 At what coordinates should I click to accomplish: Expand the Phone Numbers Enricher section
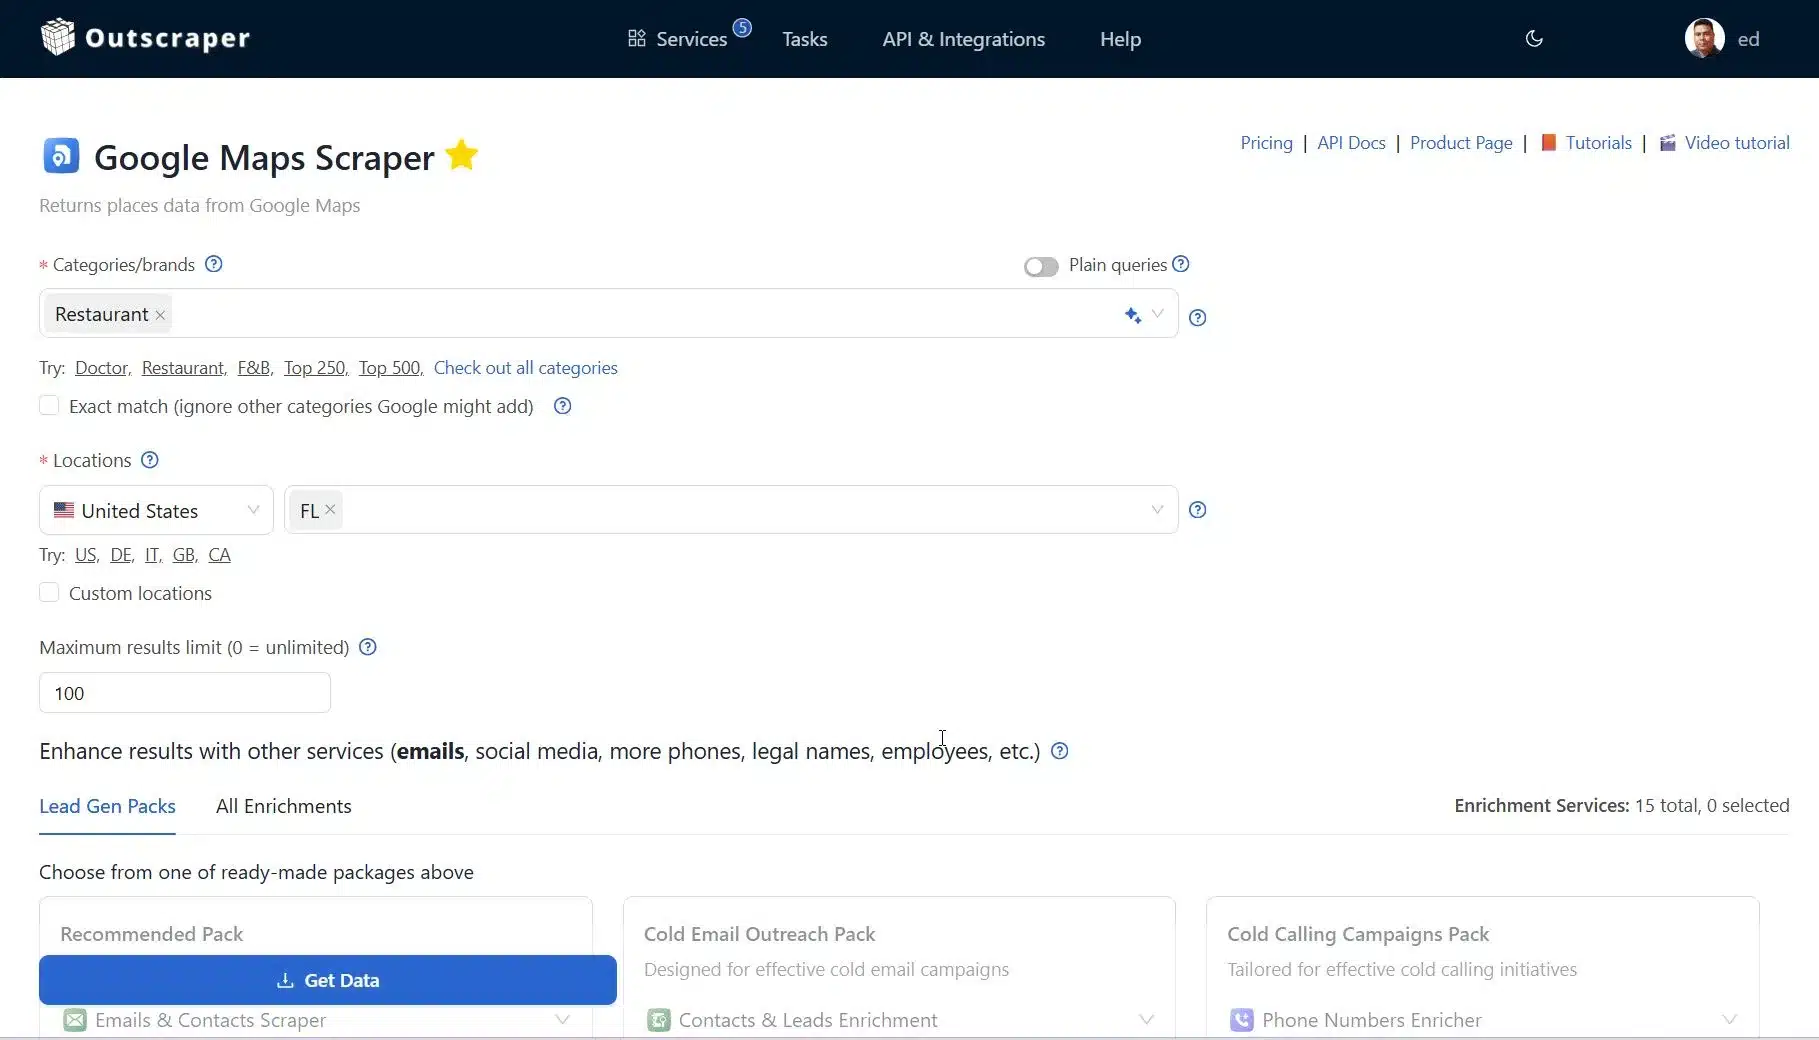(x=1729, y=1020)
